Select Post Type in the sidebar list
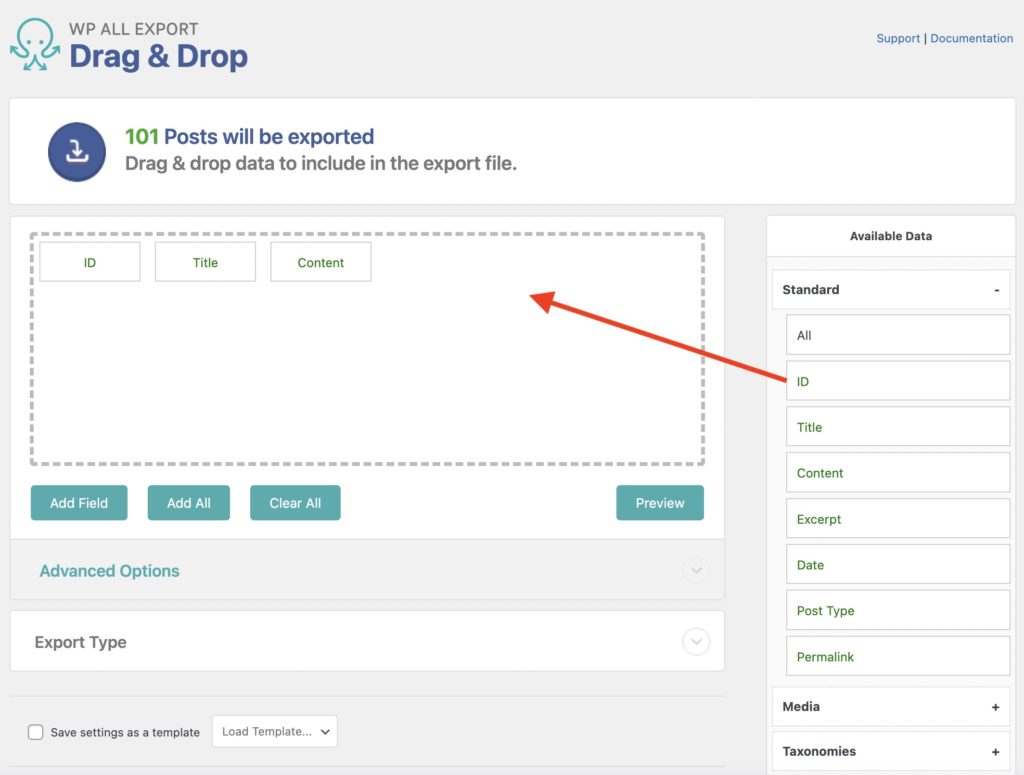This screenshot has width=1024, height=775. click(x=897, y=610)
